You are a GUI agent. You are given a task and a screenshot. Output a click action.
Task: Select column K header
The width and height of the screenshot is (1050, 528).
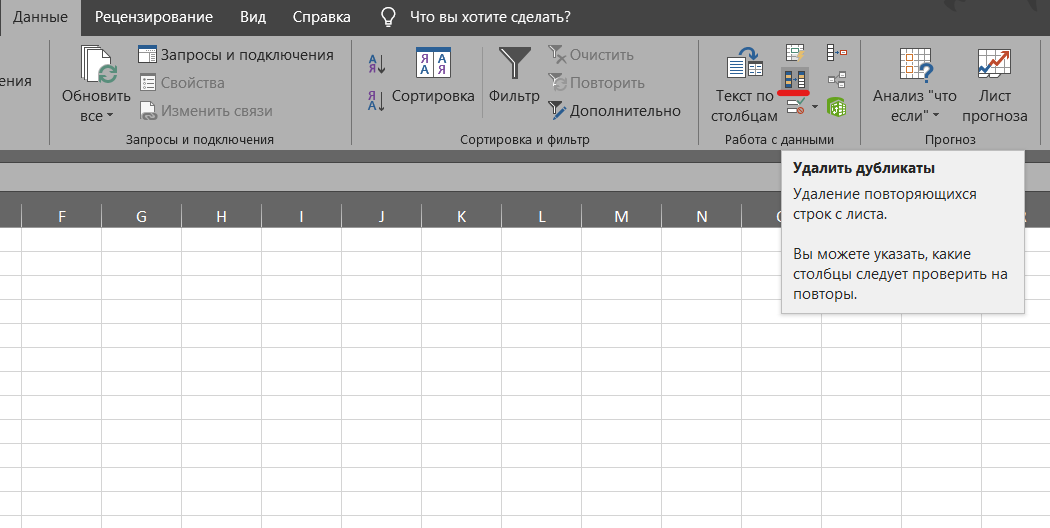[x=461, y=216]
